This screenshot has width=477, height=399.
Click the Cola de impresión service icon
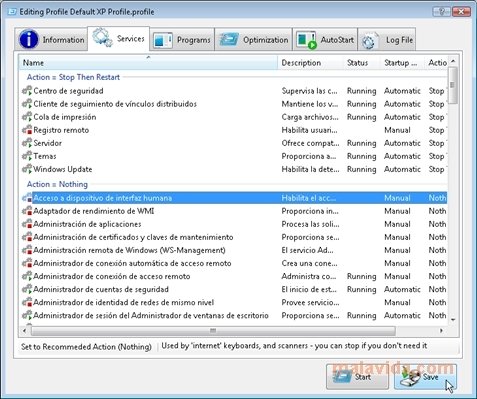click(x=27, y=117)
